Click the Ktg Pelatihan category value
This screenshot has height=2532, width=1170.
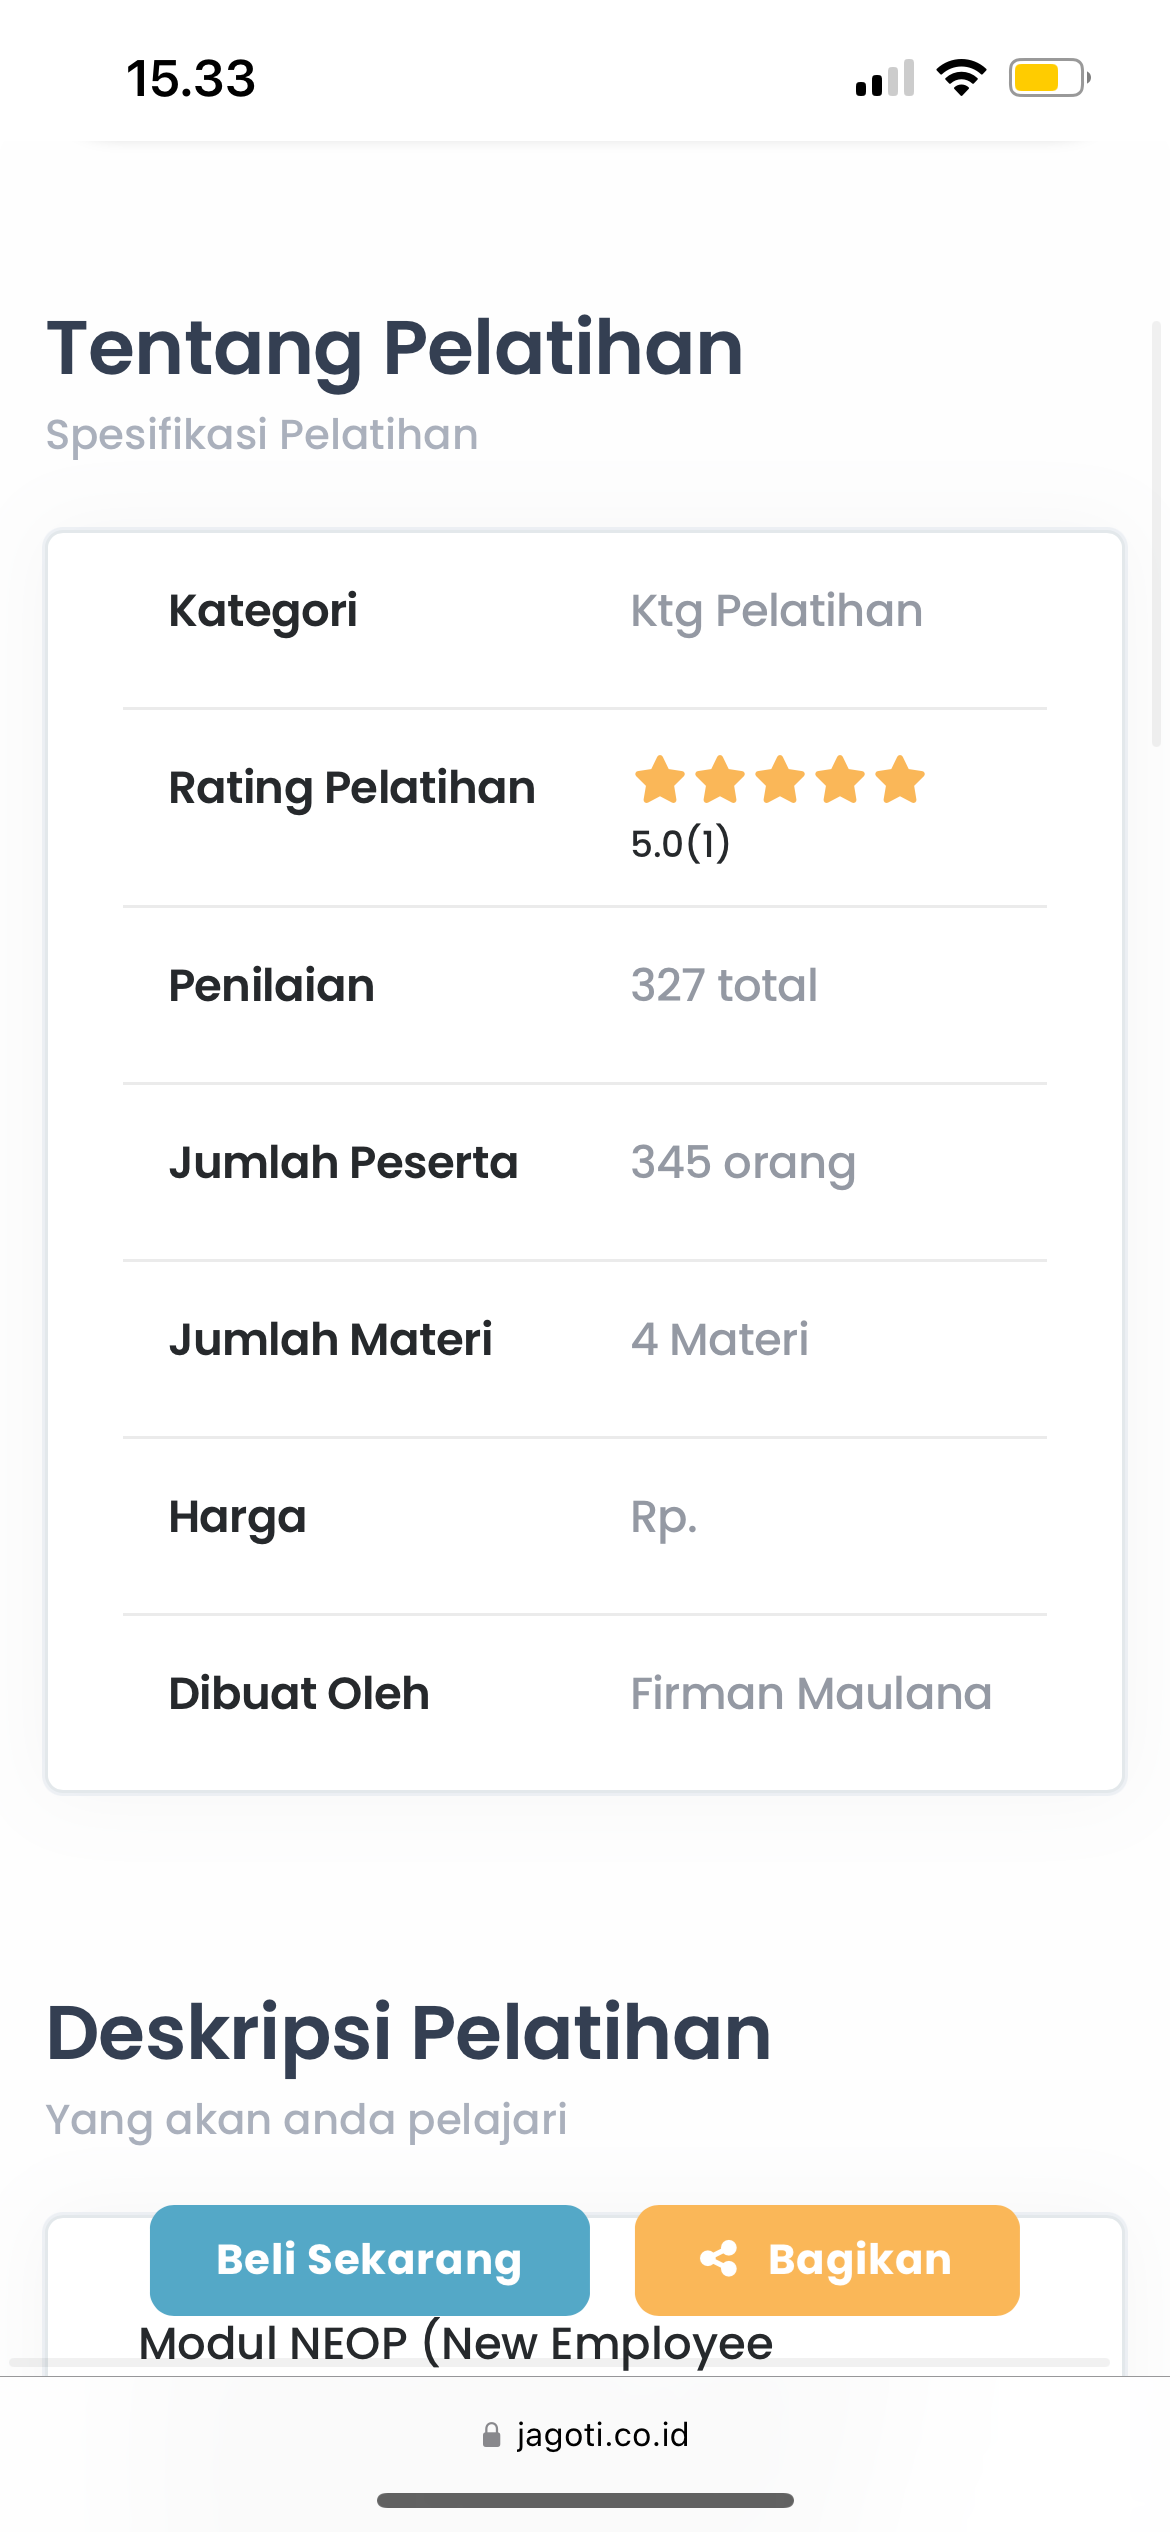click(776, 611)
